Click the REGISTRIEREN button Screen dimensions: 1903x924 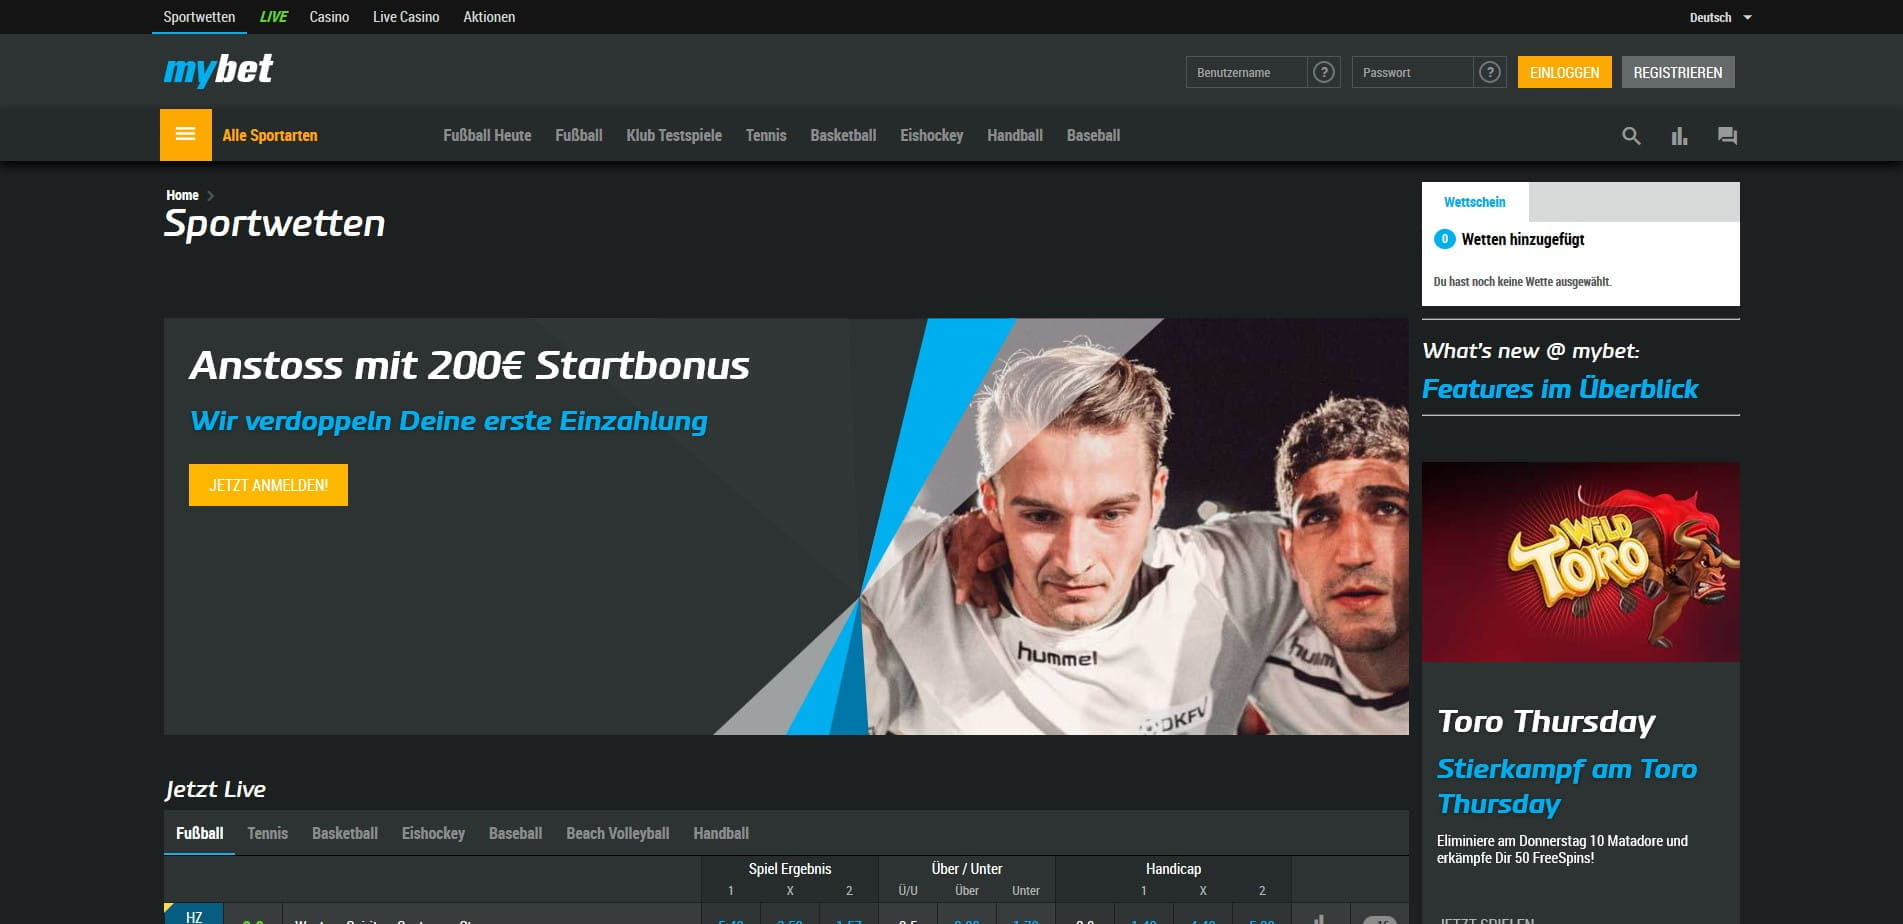[1678, 72]
